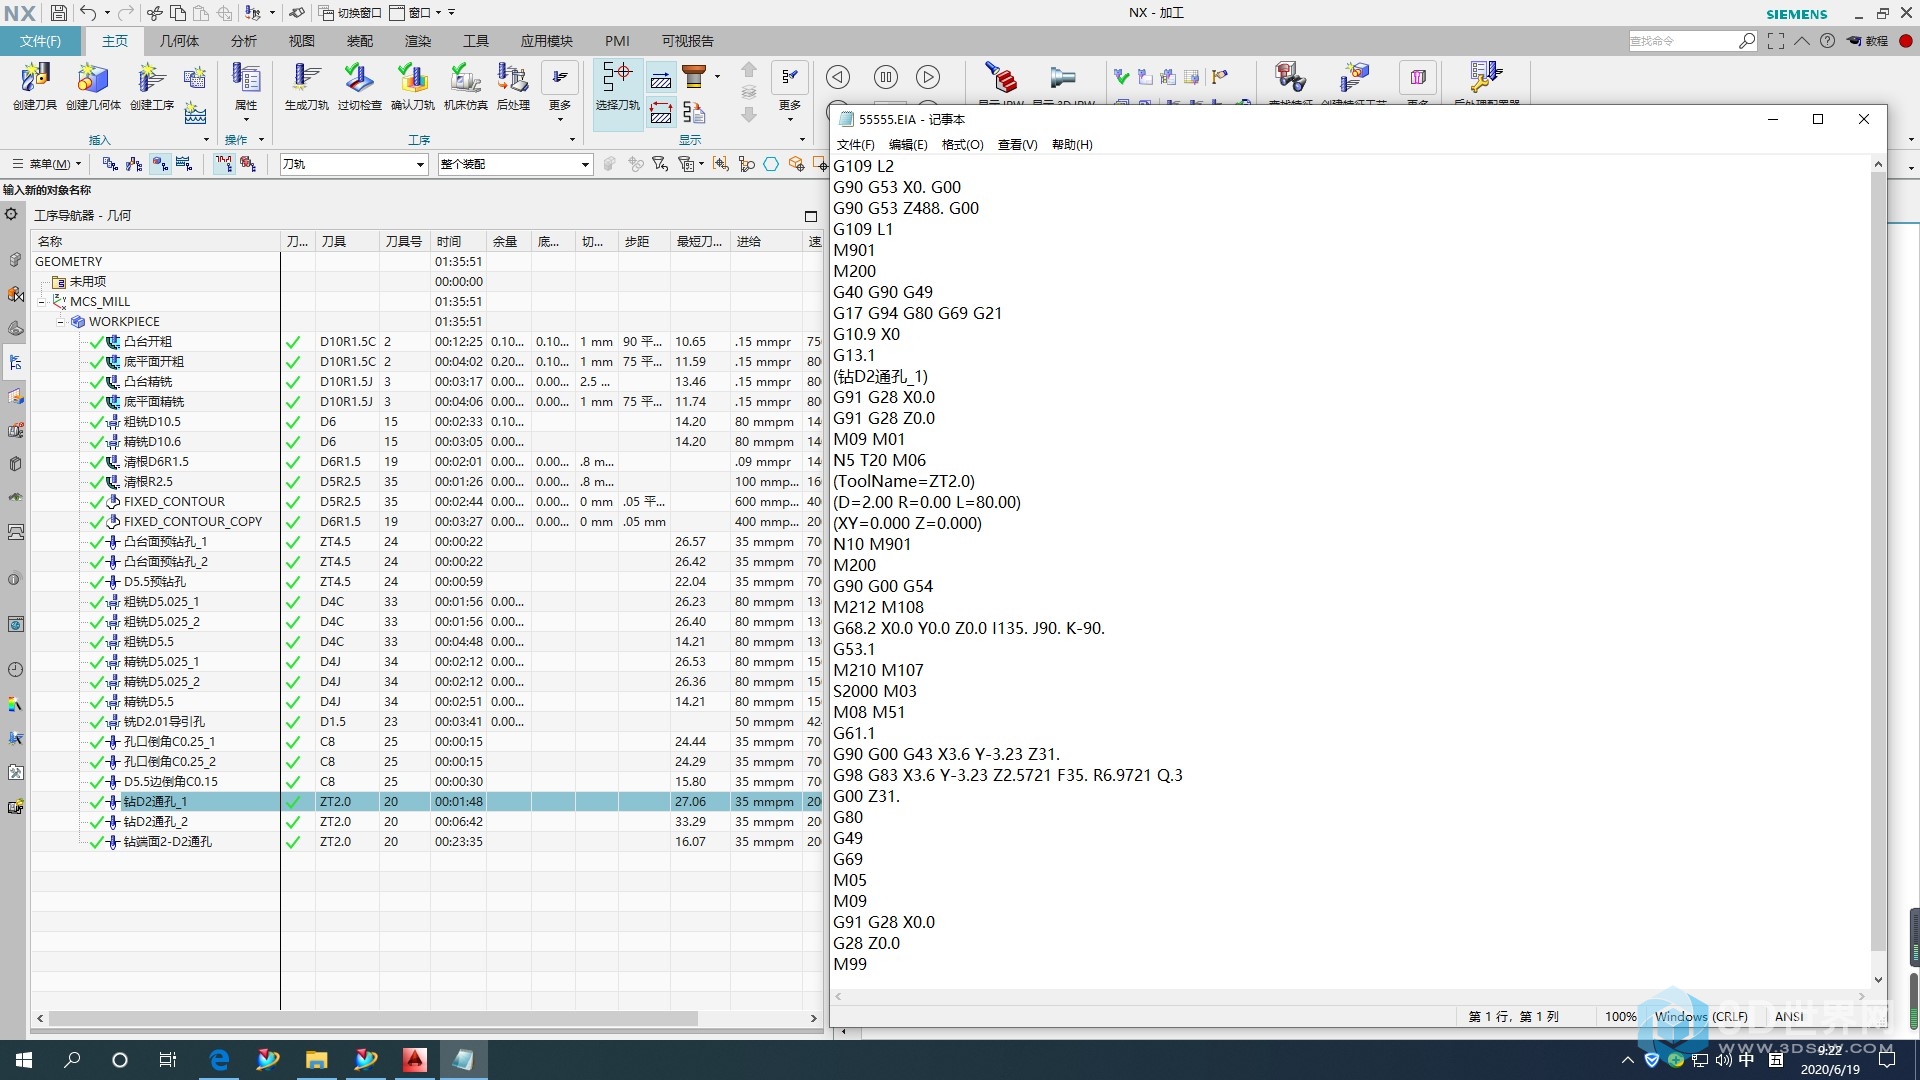Click the Notepad vertical scrollbar down arrow
Image resolution: width=1920 pixels, height=1080 pixels.
click(x=1878, y=980)
